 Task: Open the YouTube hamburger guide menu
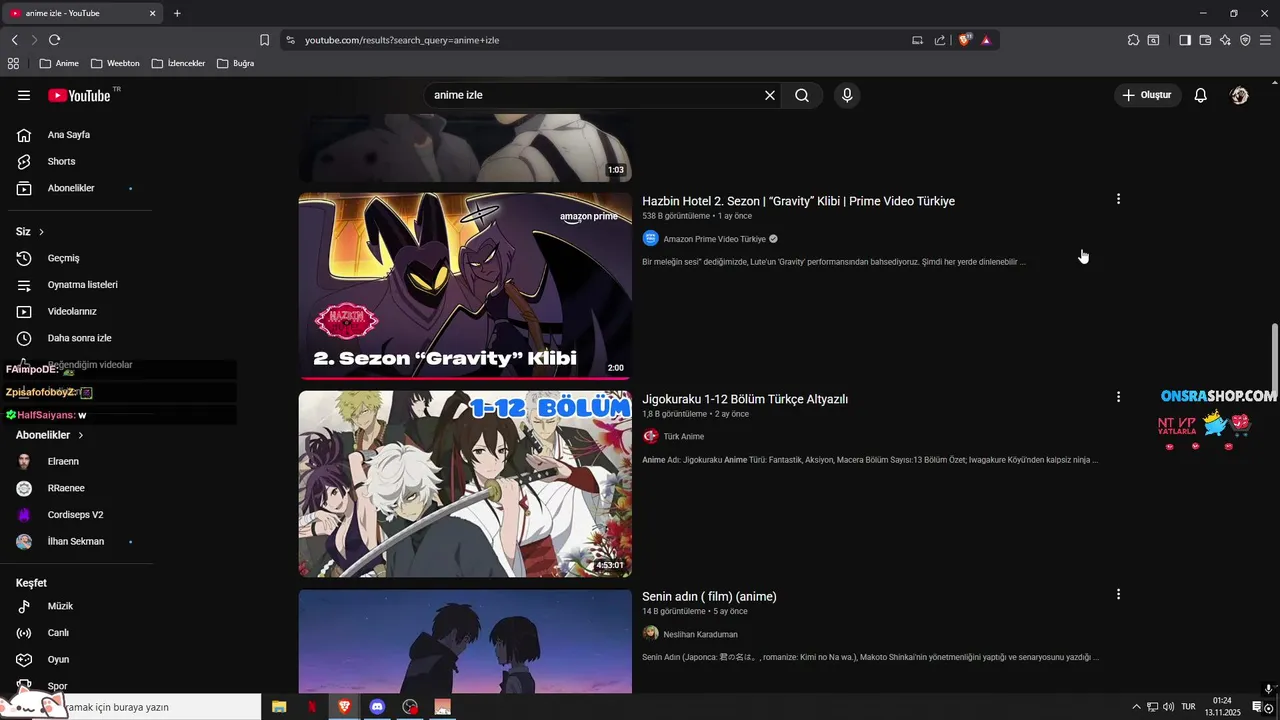pyautogui.click(x=24, y=95)
